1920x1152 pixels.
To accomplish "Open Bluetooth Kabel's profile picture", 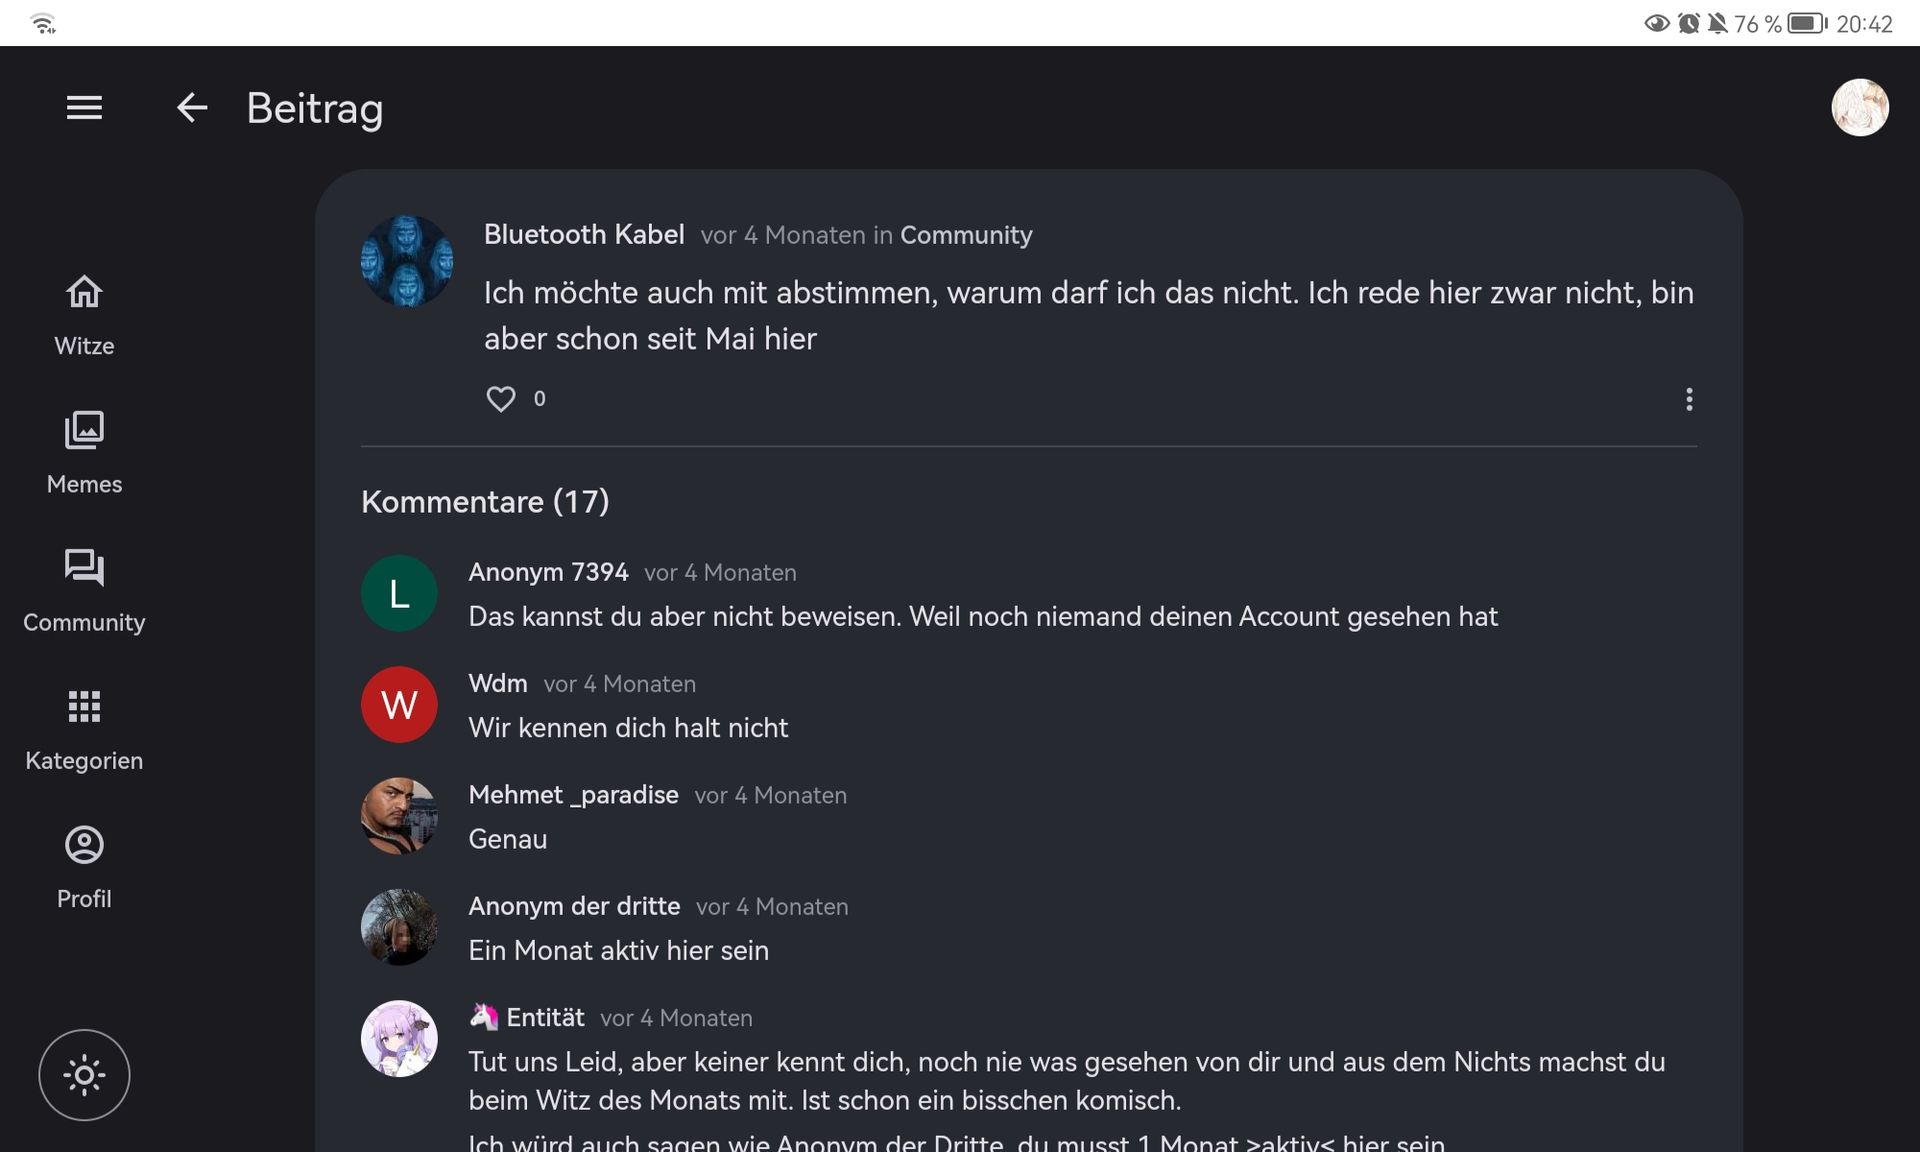I will click(407, 261).
